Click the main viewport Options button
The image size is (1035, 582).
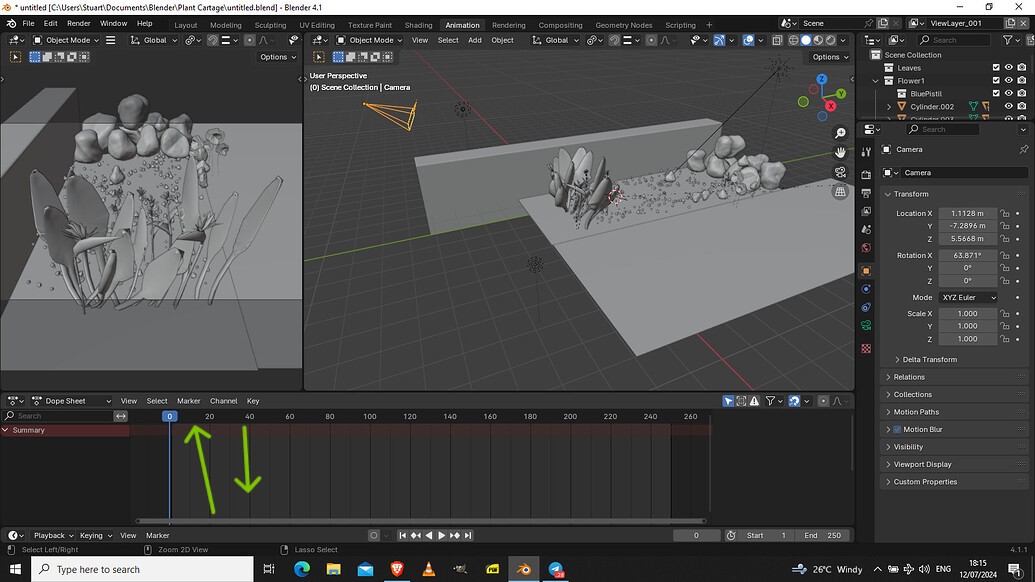click(830, 57)
